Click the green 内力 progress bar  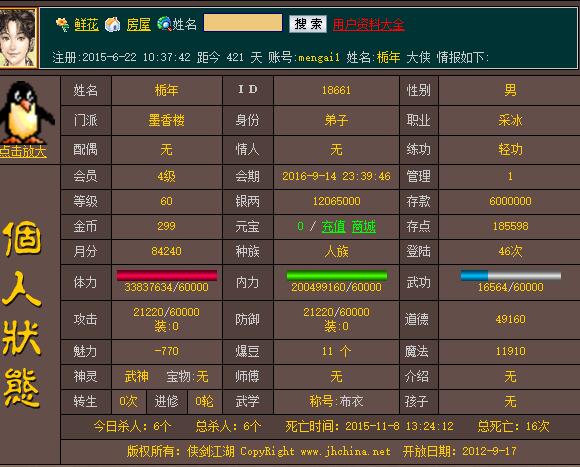coord(337,275)
